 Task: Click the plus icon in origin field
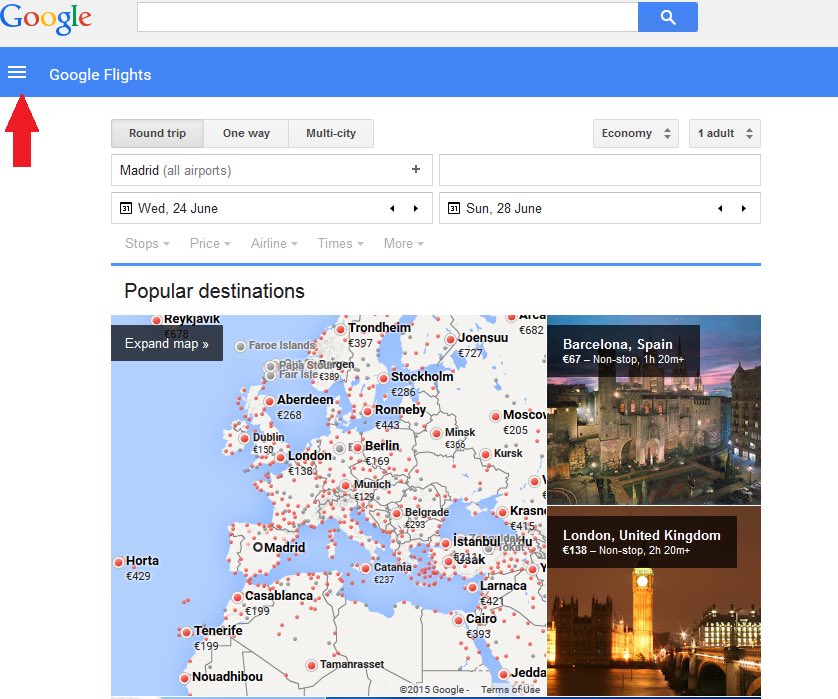pyautogui.click(x=416, y=169)
